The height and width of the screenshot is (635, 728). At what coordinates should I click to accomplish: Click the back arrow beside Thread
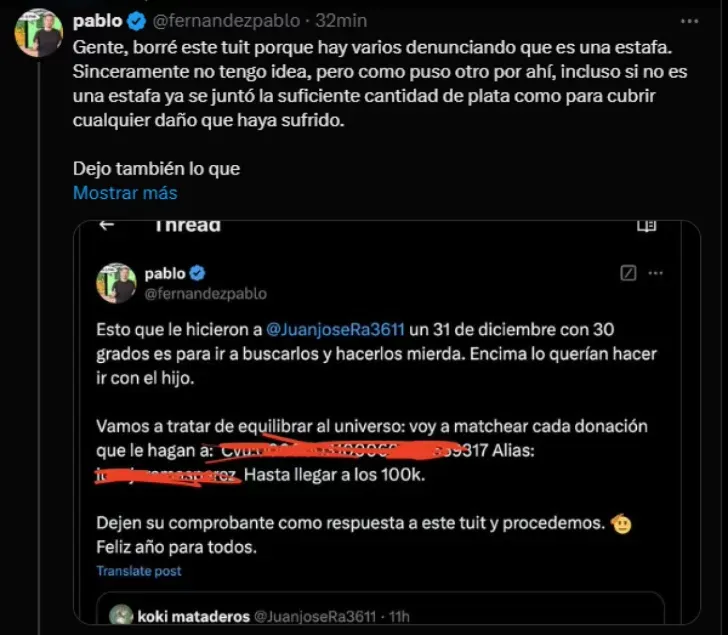point(107,226)
